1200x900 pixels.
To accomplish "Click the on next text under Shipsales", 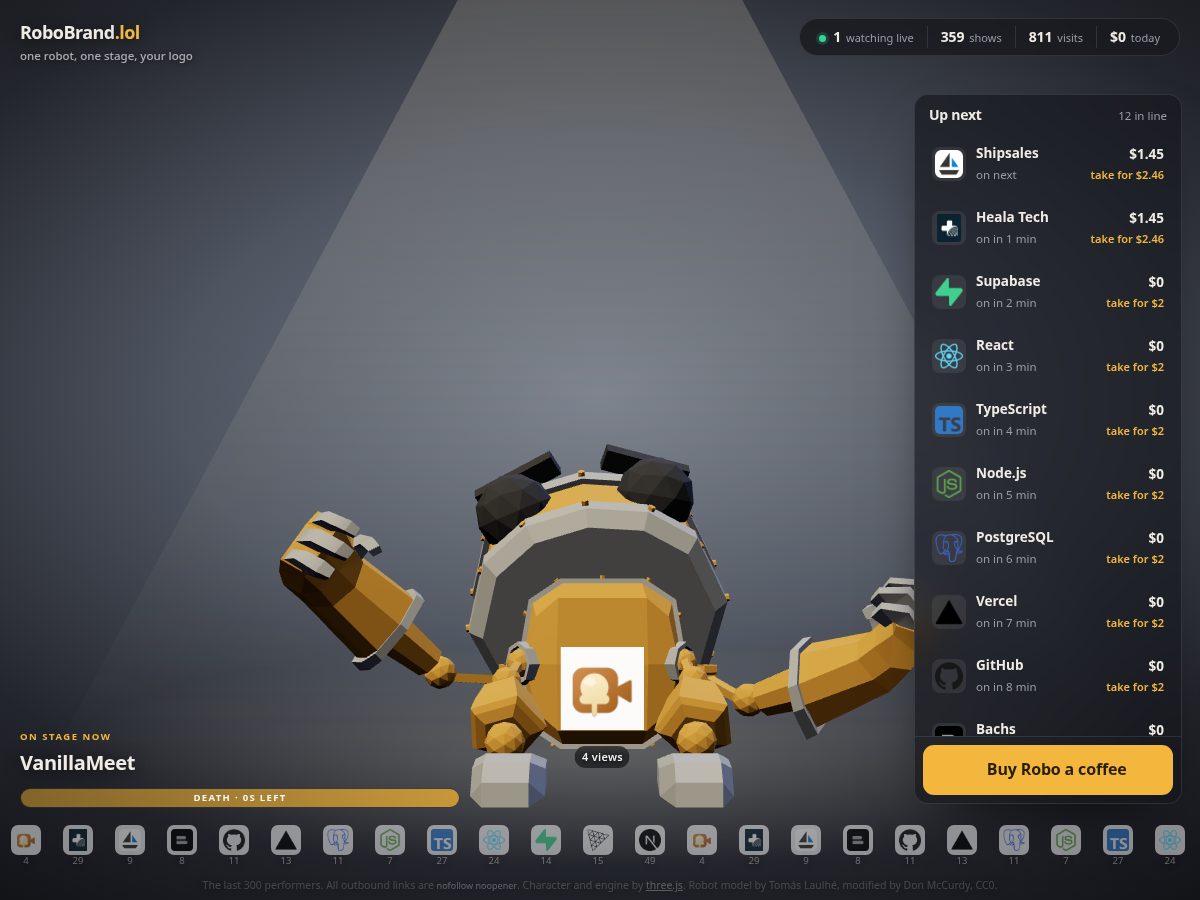I will [996, 175].
